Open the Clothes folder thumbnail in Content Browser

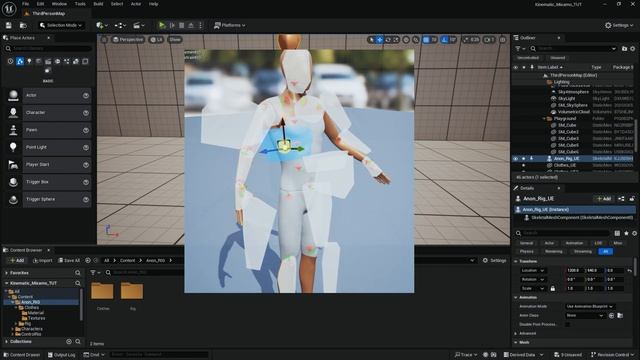pyautogui.click(x=102, y=291)
